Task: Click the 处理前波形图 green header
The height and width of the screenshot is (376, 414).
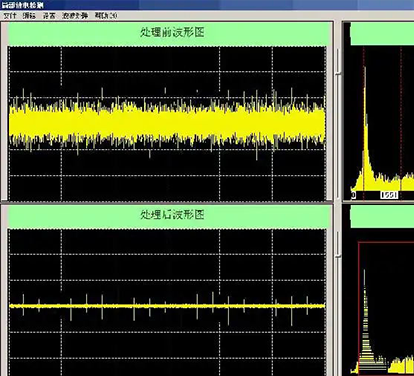Action: [169, 34]
